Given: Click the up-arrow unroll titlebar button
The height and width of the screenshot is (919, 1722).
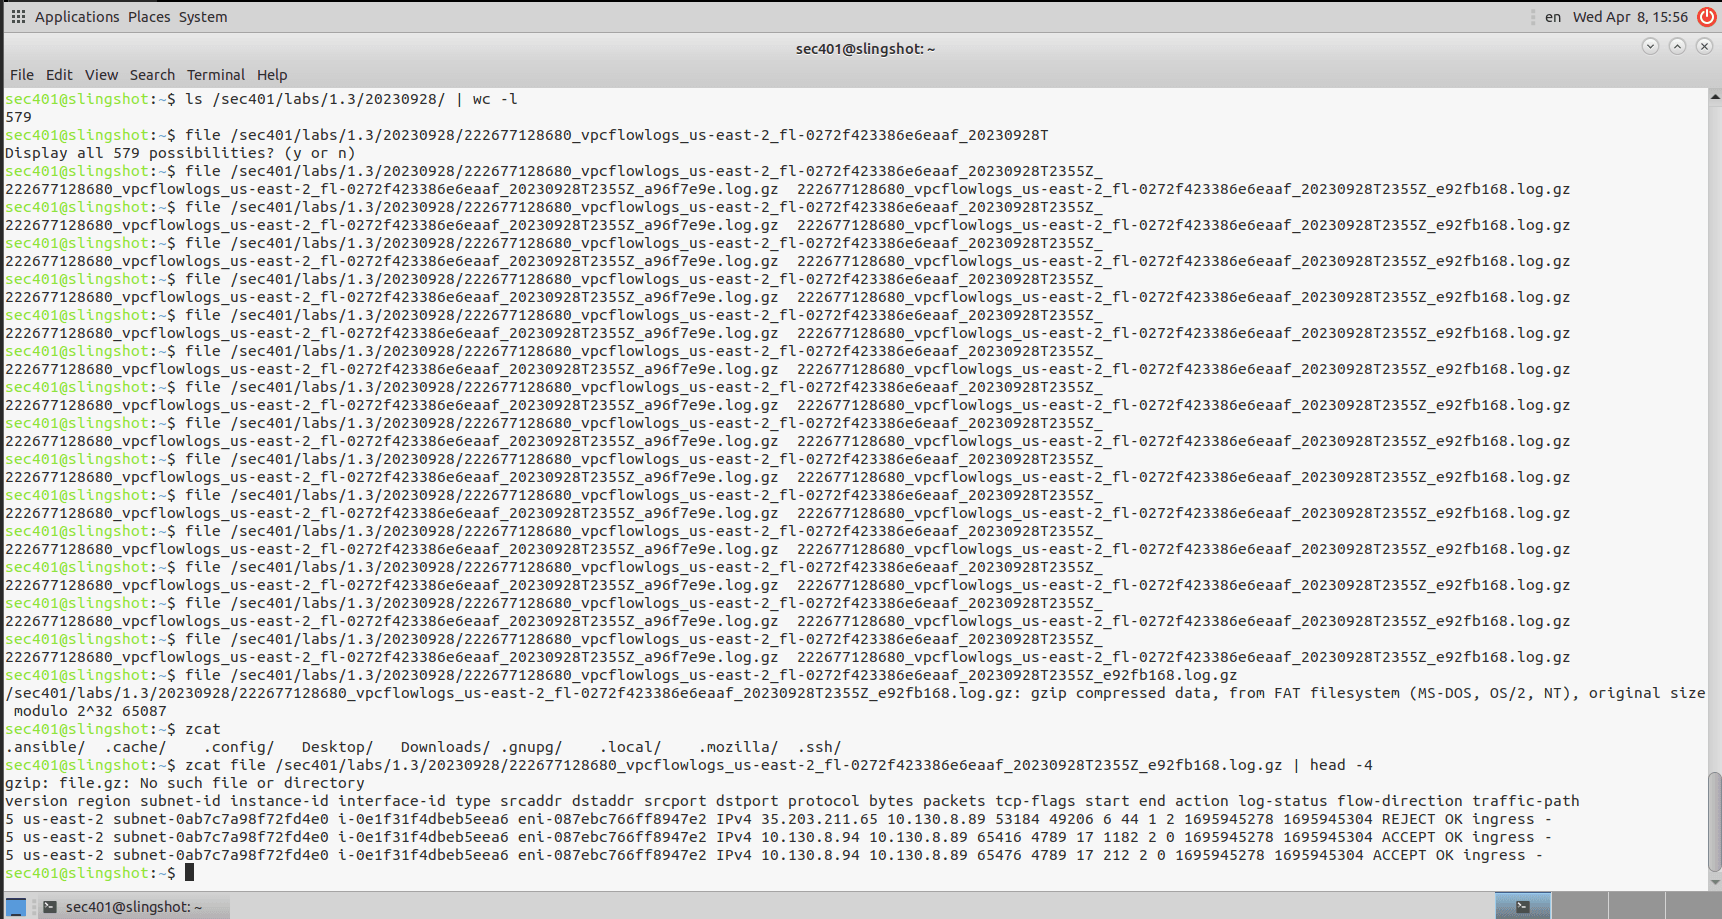Looking at the screenshot, I should [1676, 46].
